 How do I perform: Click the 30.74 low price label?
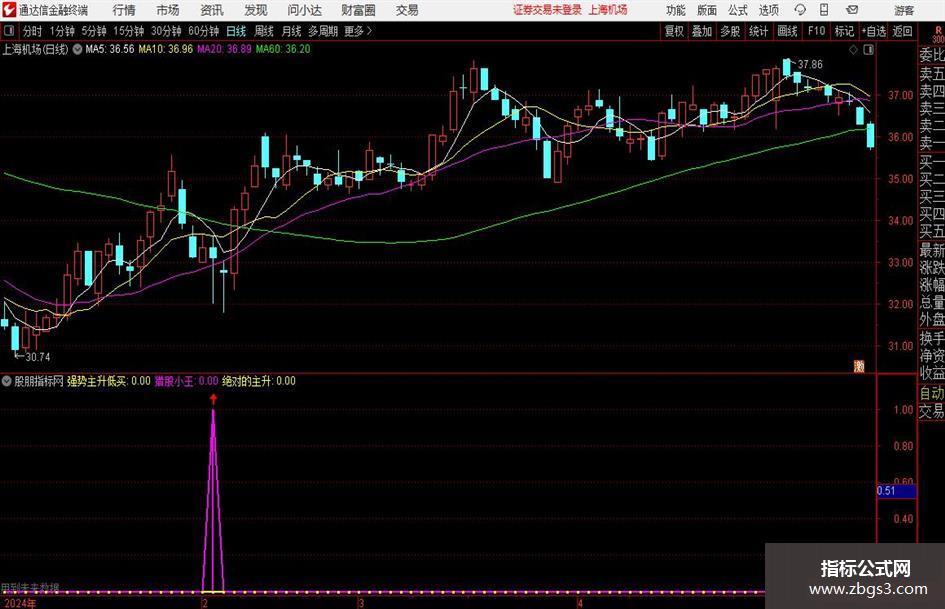click(37, 357)
